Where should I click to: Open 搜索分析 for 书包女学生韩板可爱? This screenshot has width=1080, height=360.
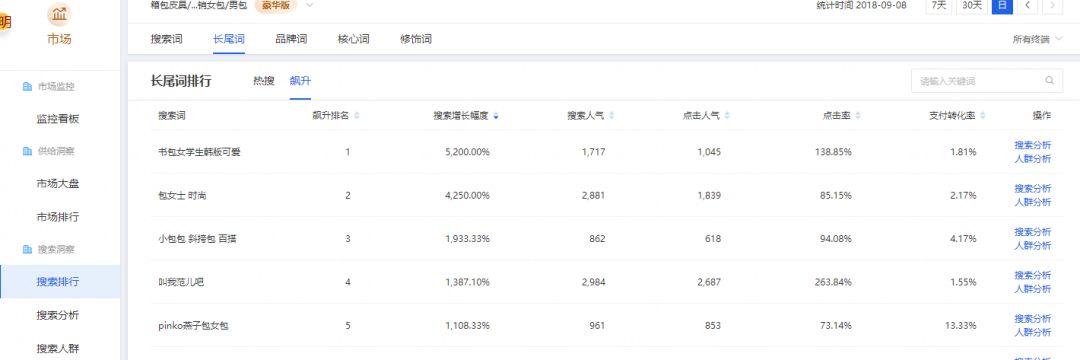(1032, 145)
